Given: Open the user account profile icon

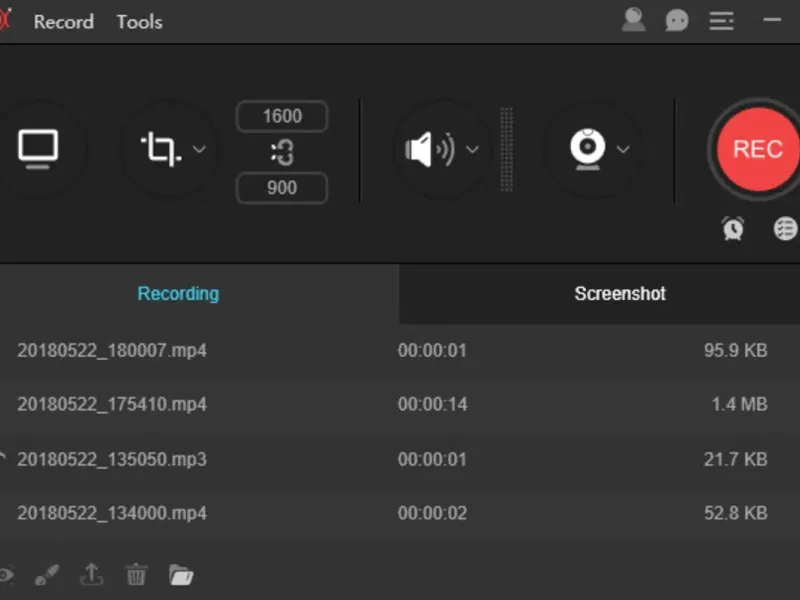Looking at the screenshot, I should [634, 20].
